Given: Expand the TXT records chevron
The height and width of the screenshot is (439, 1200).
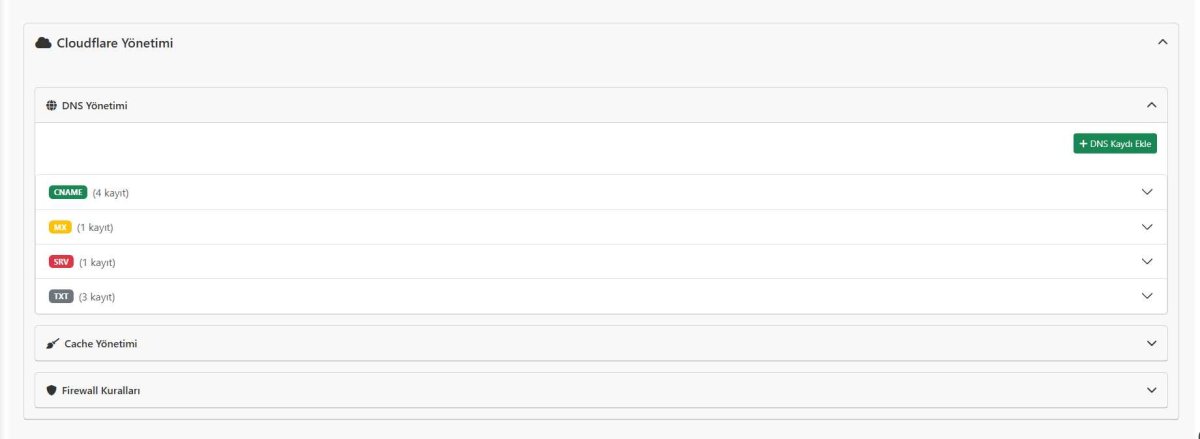Looking at the screenshot, I should 1147,296.
